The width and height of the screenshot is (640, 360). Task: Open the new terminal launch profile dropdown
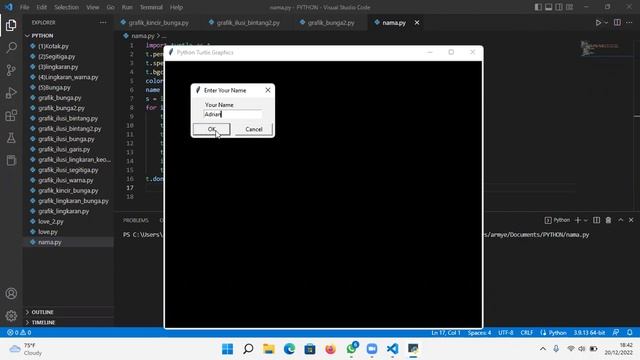pos(586,220)
